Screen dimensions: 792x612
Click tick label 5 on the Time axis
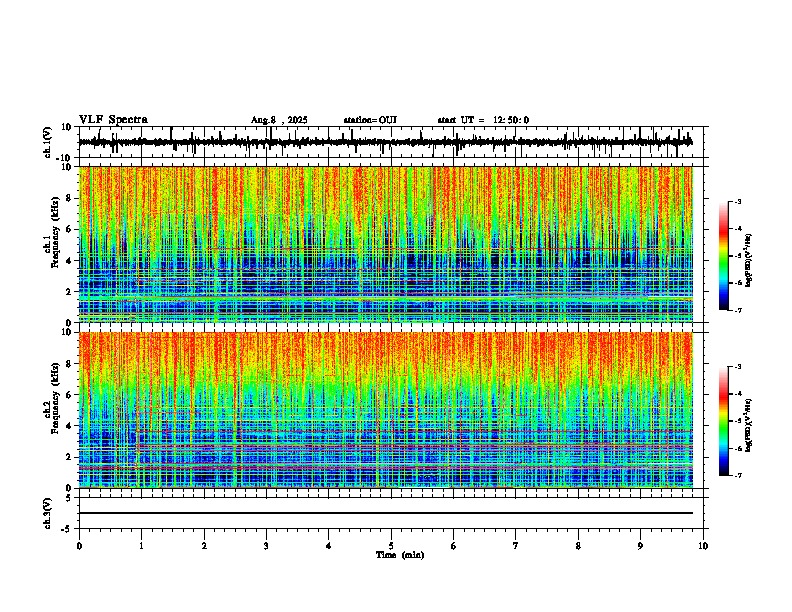coord(391,546)
